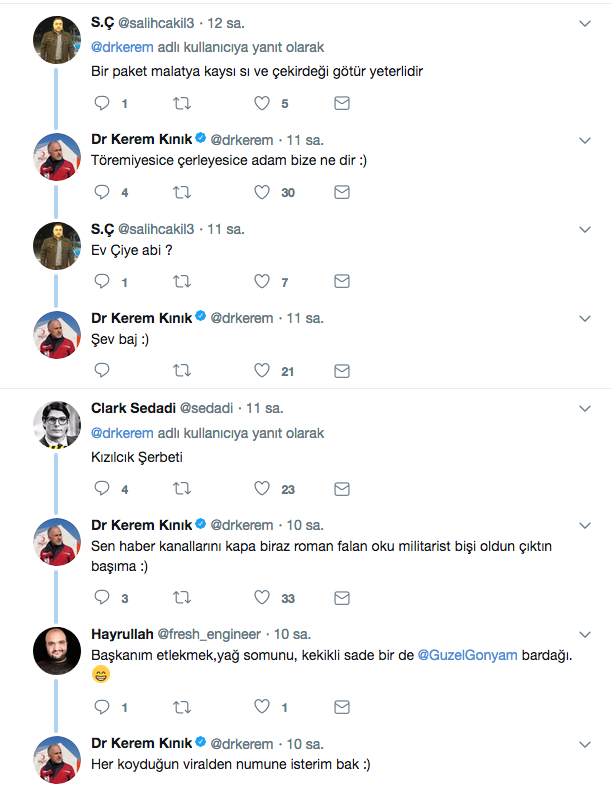Reply to the Malatya kayısı tweet

tap(101, 103)
